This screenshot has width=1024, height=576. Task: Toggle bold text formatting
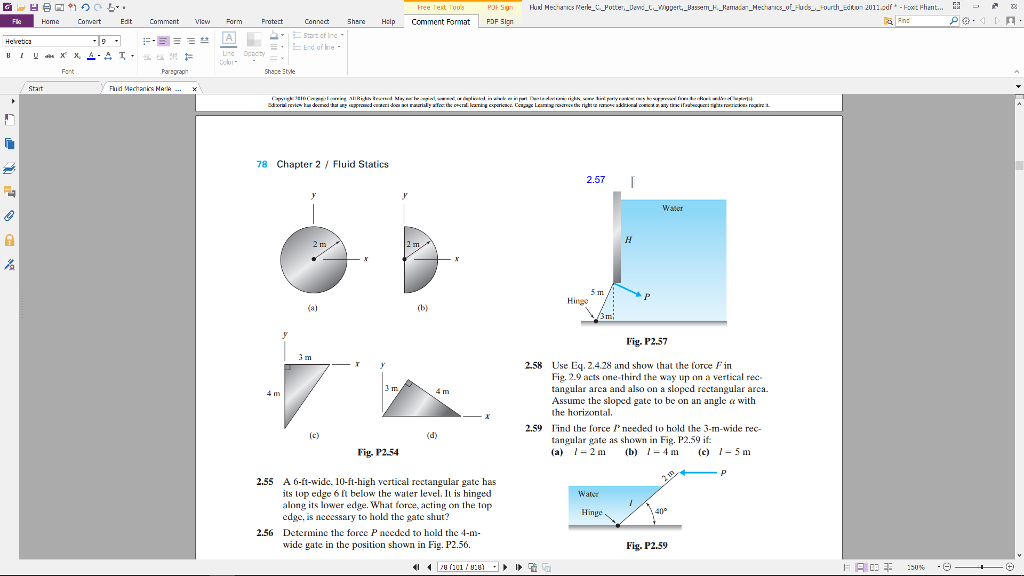coord(8,55)
